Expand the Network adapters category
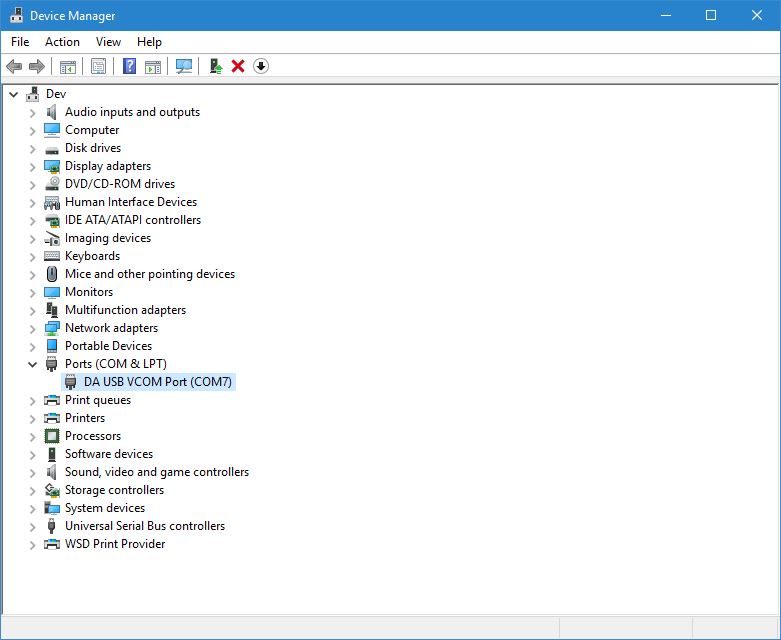 pyautogui.click(x=32, y=328)
